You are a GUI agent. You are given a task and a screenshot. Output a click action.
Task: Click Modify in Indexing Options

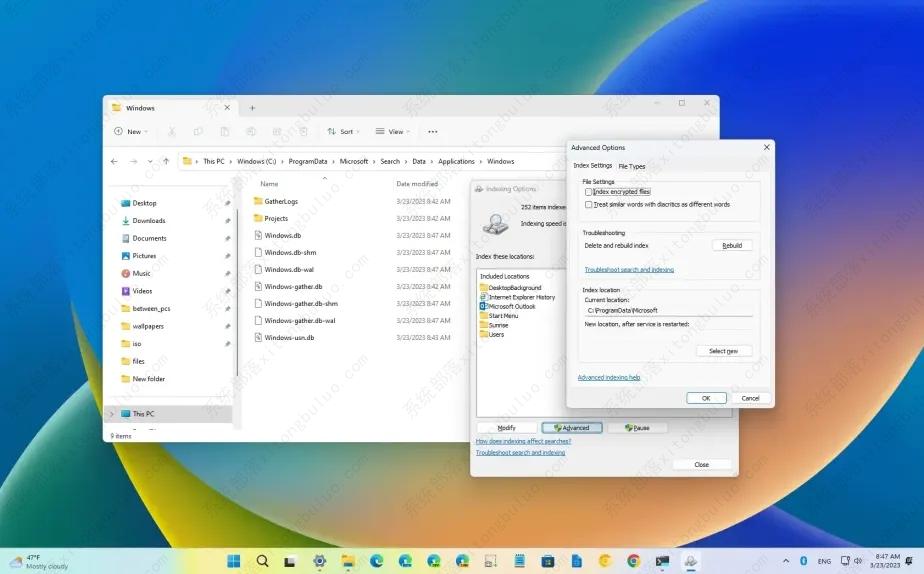coord(507,428)
